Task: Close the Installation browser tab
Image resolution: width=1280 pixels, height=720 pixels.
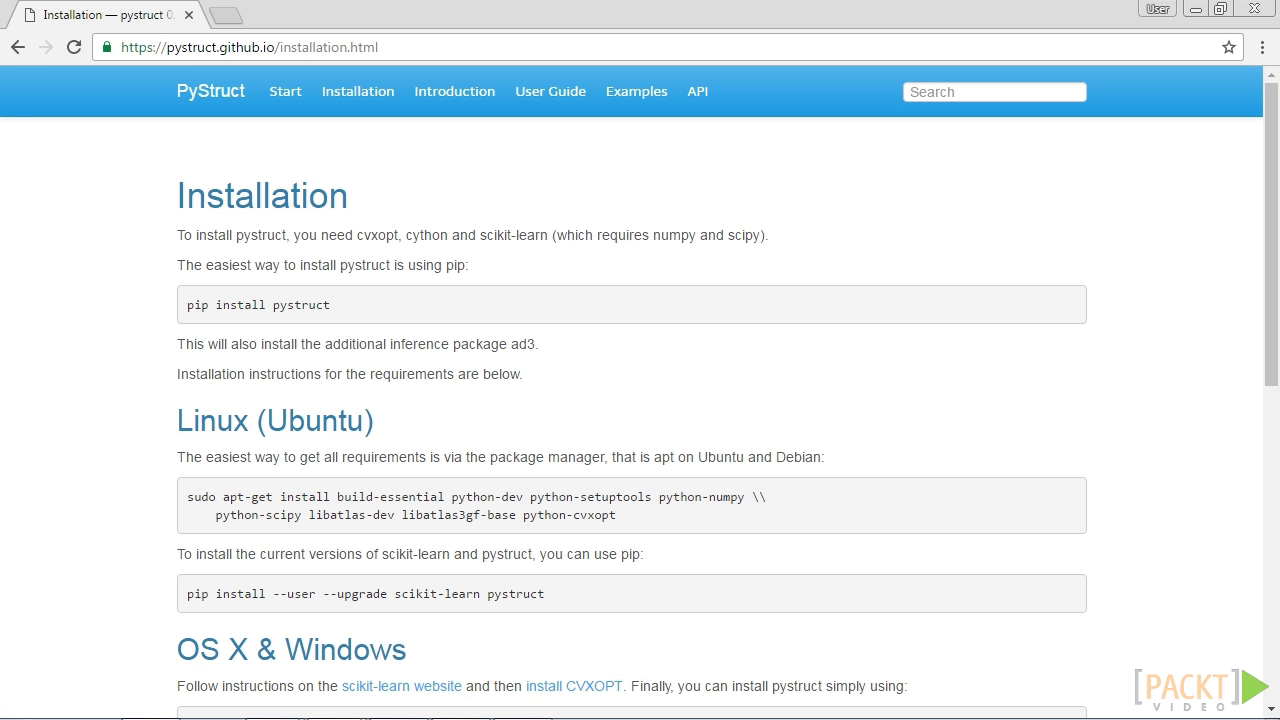Action: coord(189,15)
